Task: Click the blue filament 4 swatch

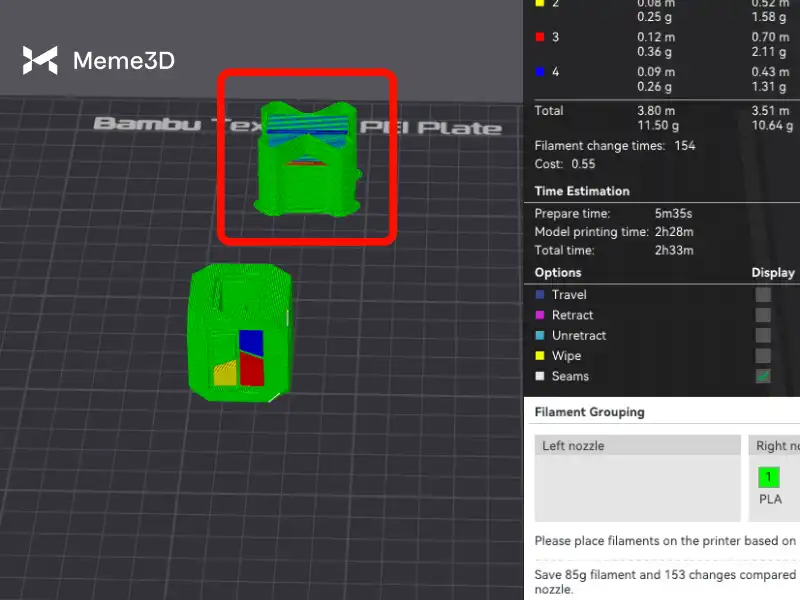Action: point(540,70)
